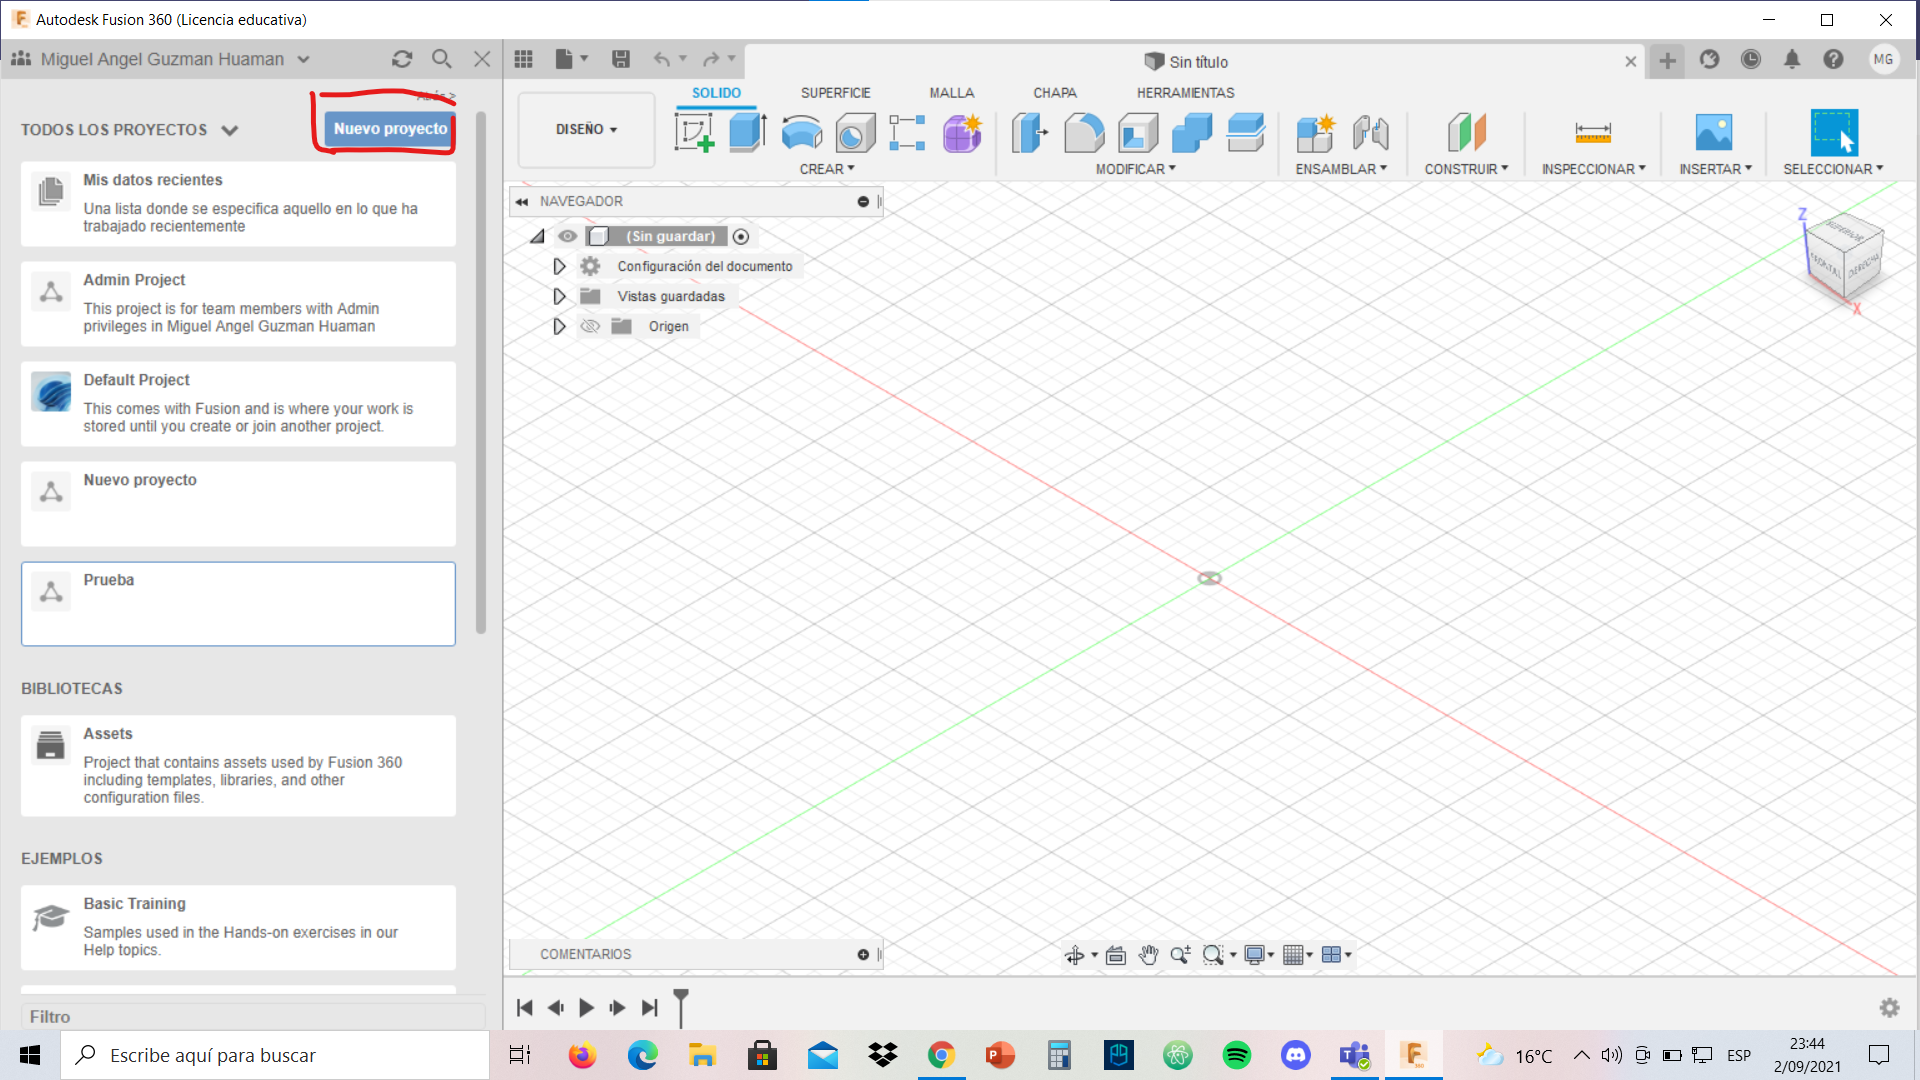Open the CREAR dropdown menu
This screenshot has width=1920, height=1080.
point(827,169)
